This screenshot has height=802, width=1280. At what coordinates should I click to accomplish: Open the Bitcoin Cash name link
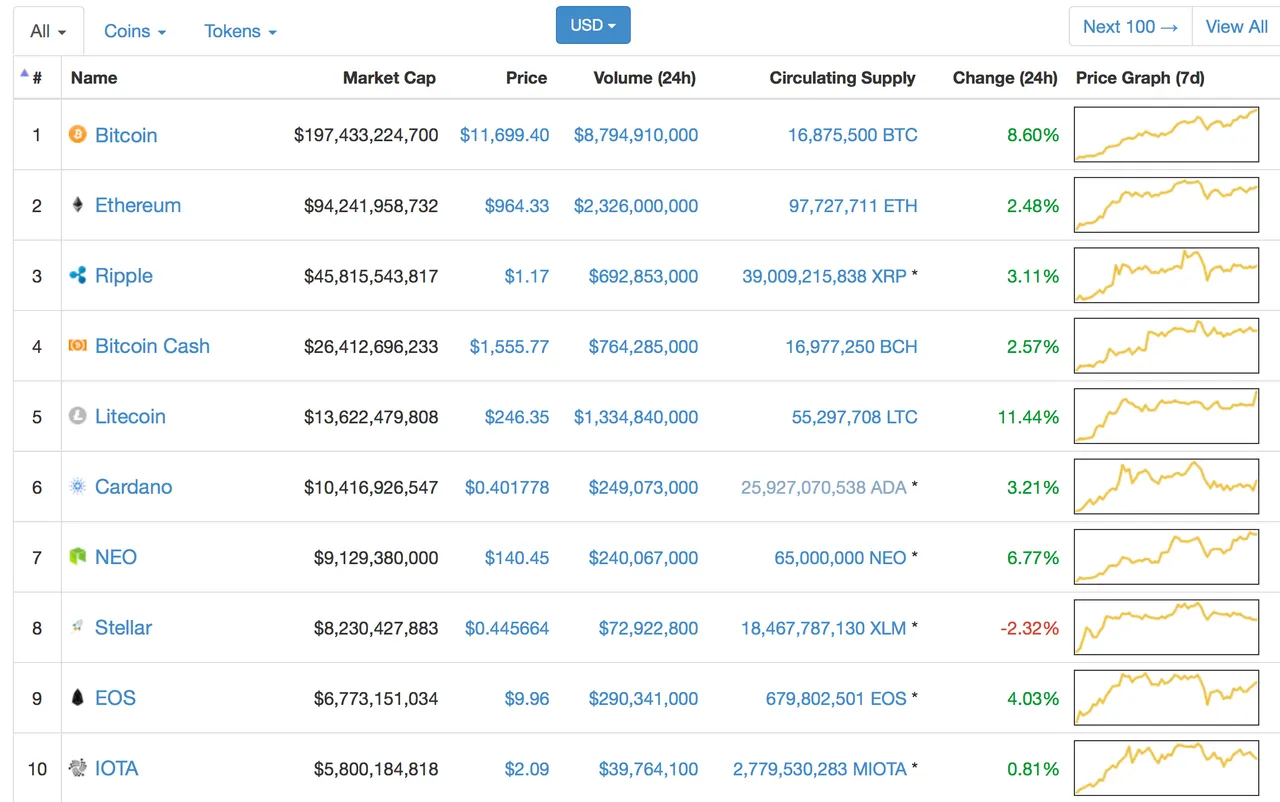click(x=152, y=346)
